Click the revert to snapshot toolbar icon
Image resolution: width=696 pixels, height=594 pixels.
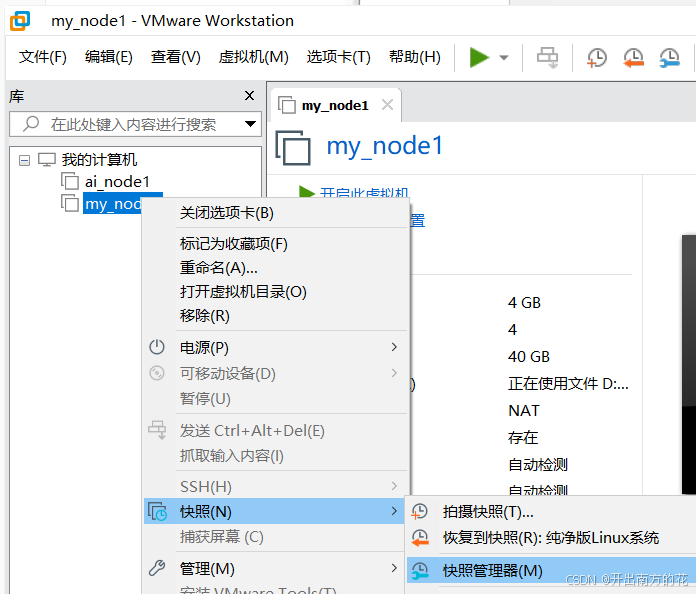tap(633, 58)
